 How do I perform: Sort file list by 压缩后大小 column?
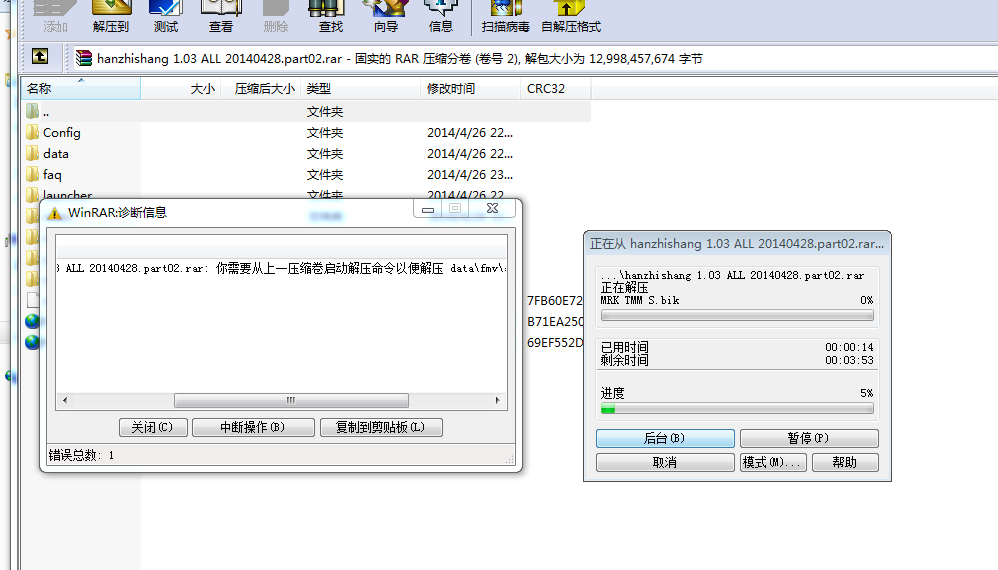pos(261,88)
